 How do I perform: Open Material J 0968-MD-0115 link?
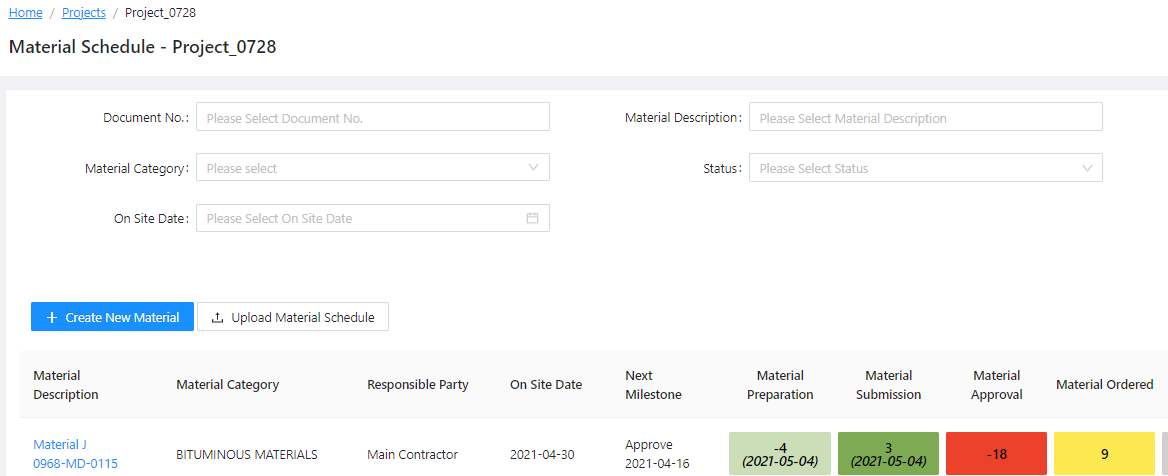pos(75,454)
